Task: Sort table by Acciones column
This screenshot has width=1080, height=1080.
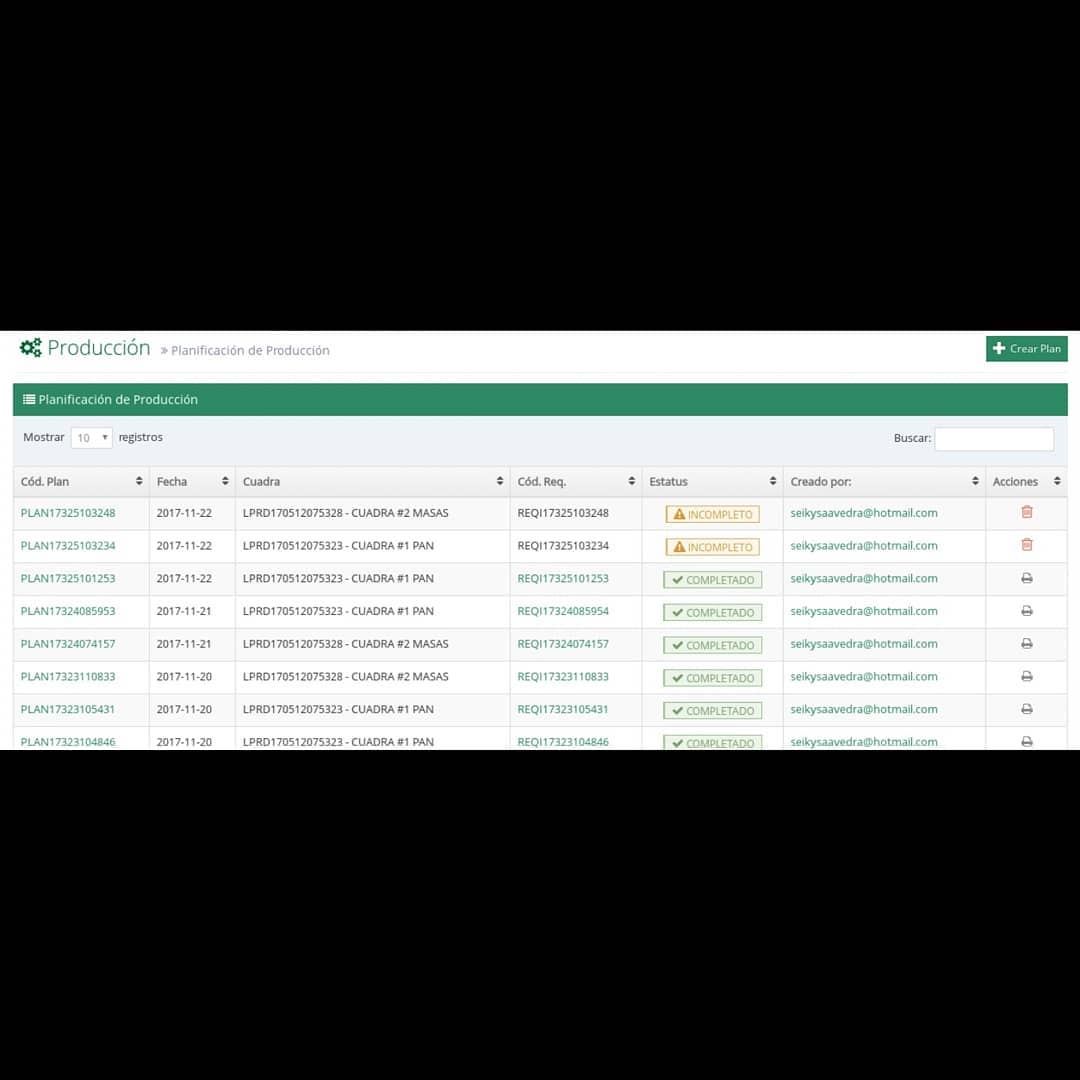Action: [1026, 481]
